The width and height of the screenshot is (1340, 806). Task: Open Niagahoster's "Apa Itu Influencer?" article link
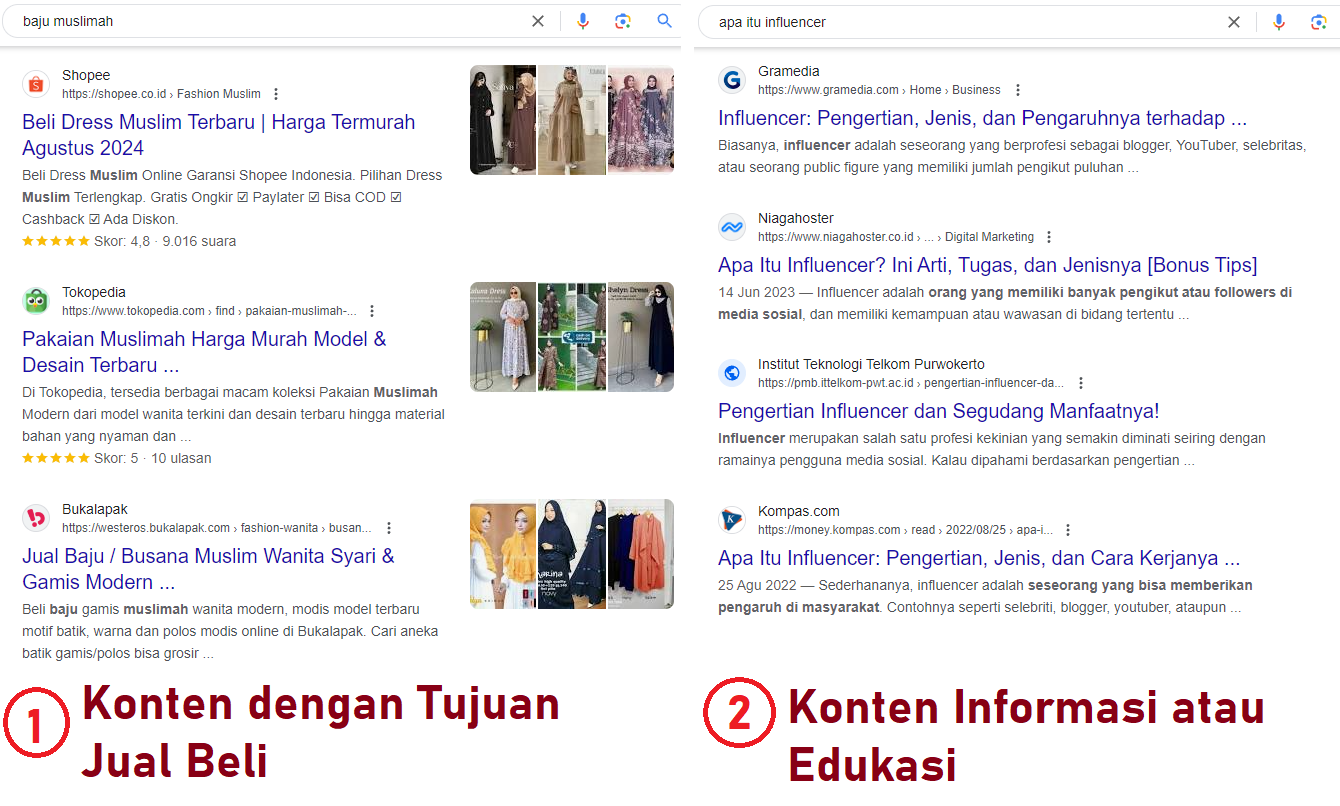[988, 265]
